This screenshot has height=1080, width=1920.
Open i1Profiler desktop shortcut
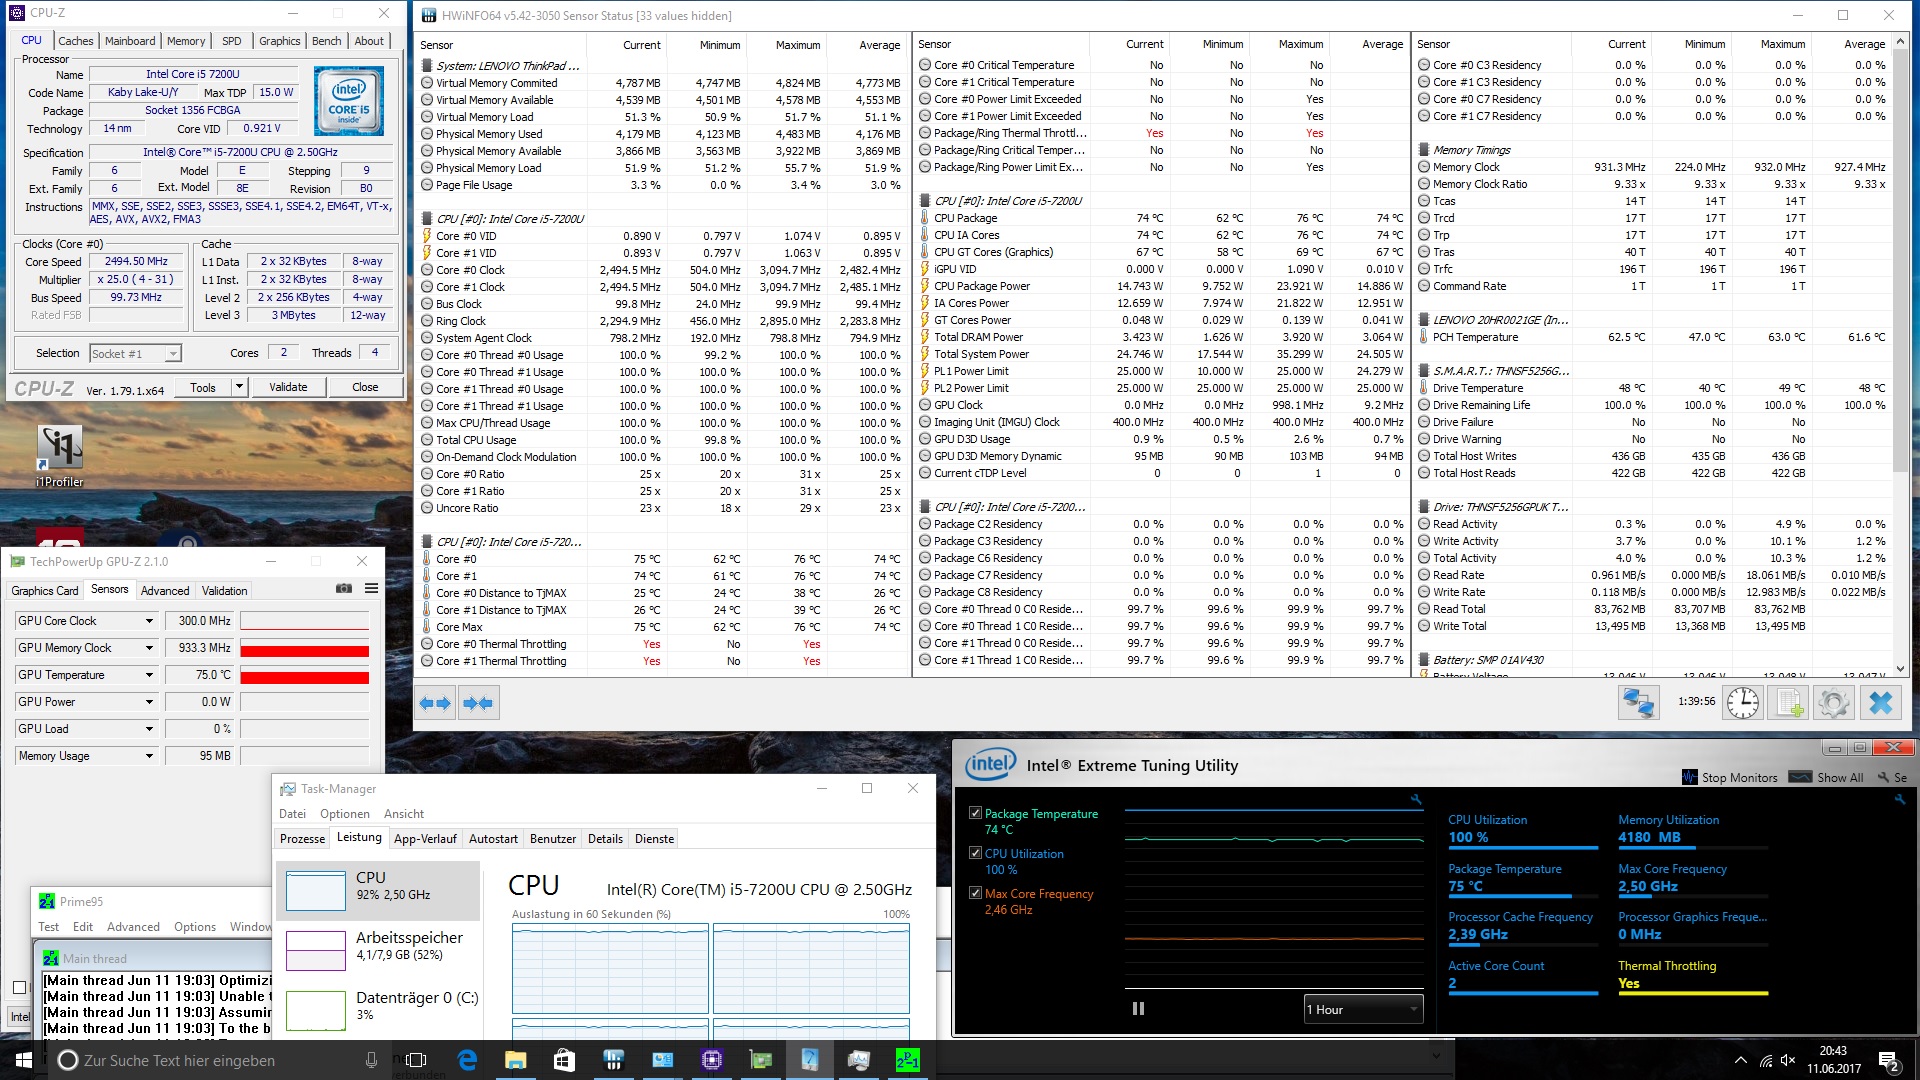59,457
